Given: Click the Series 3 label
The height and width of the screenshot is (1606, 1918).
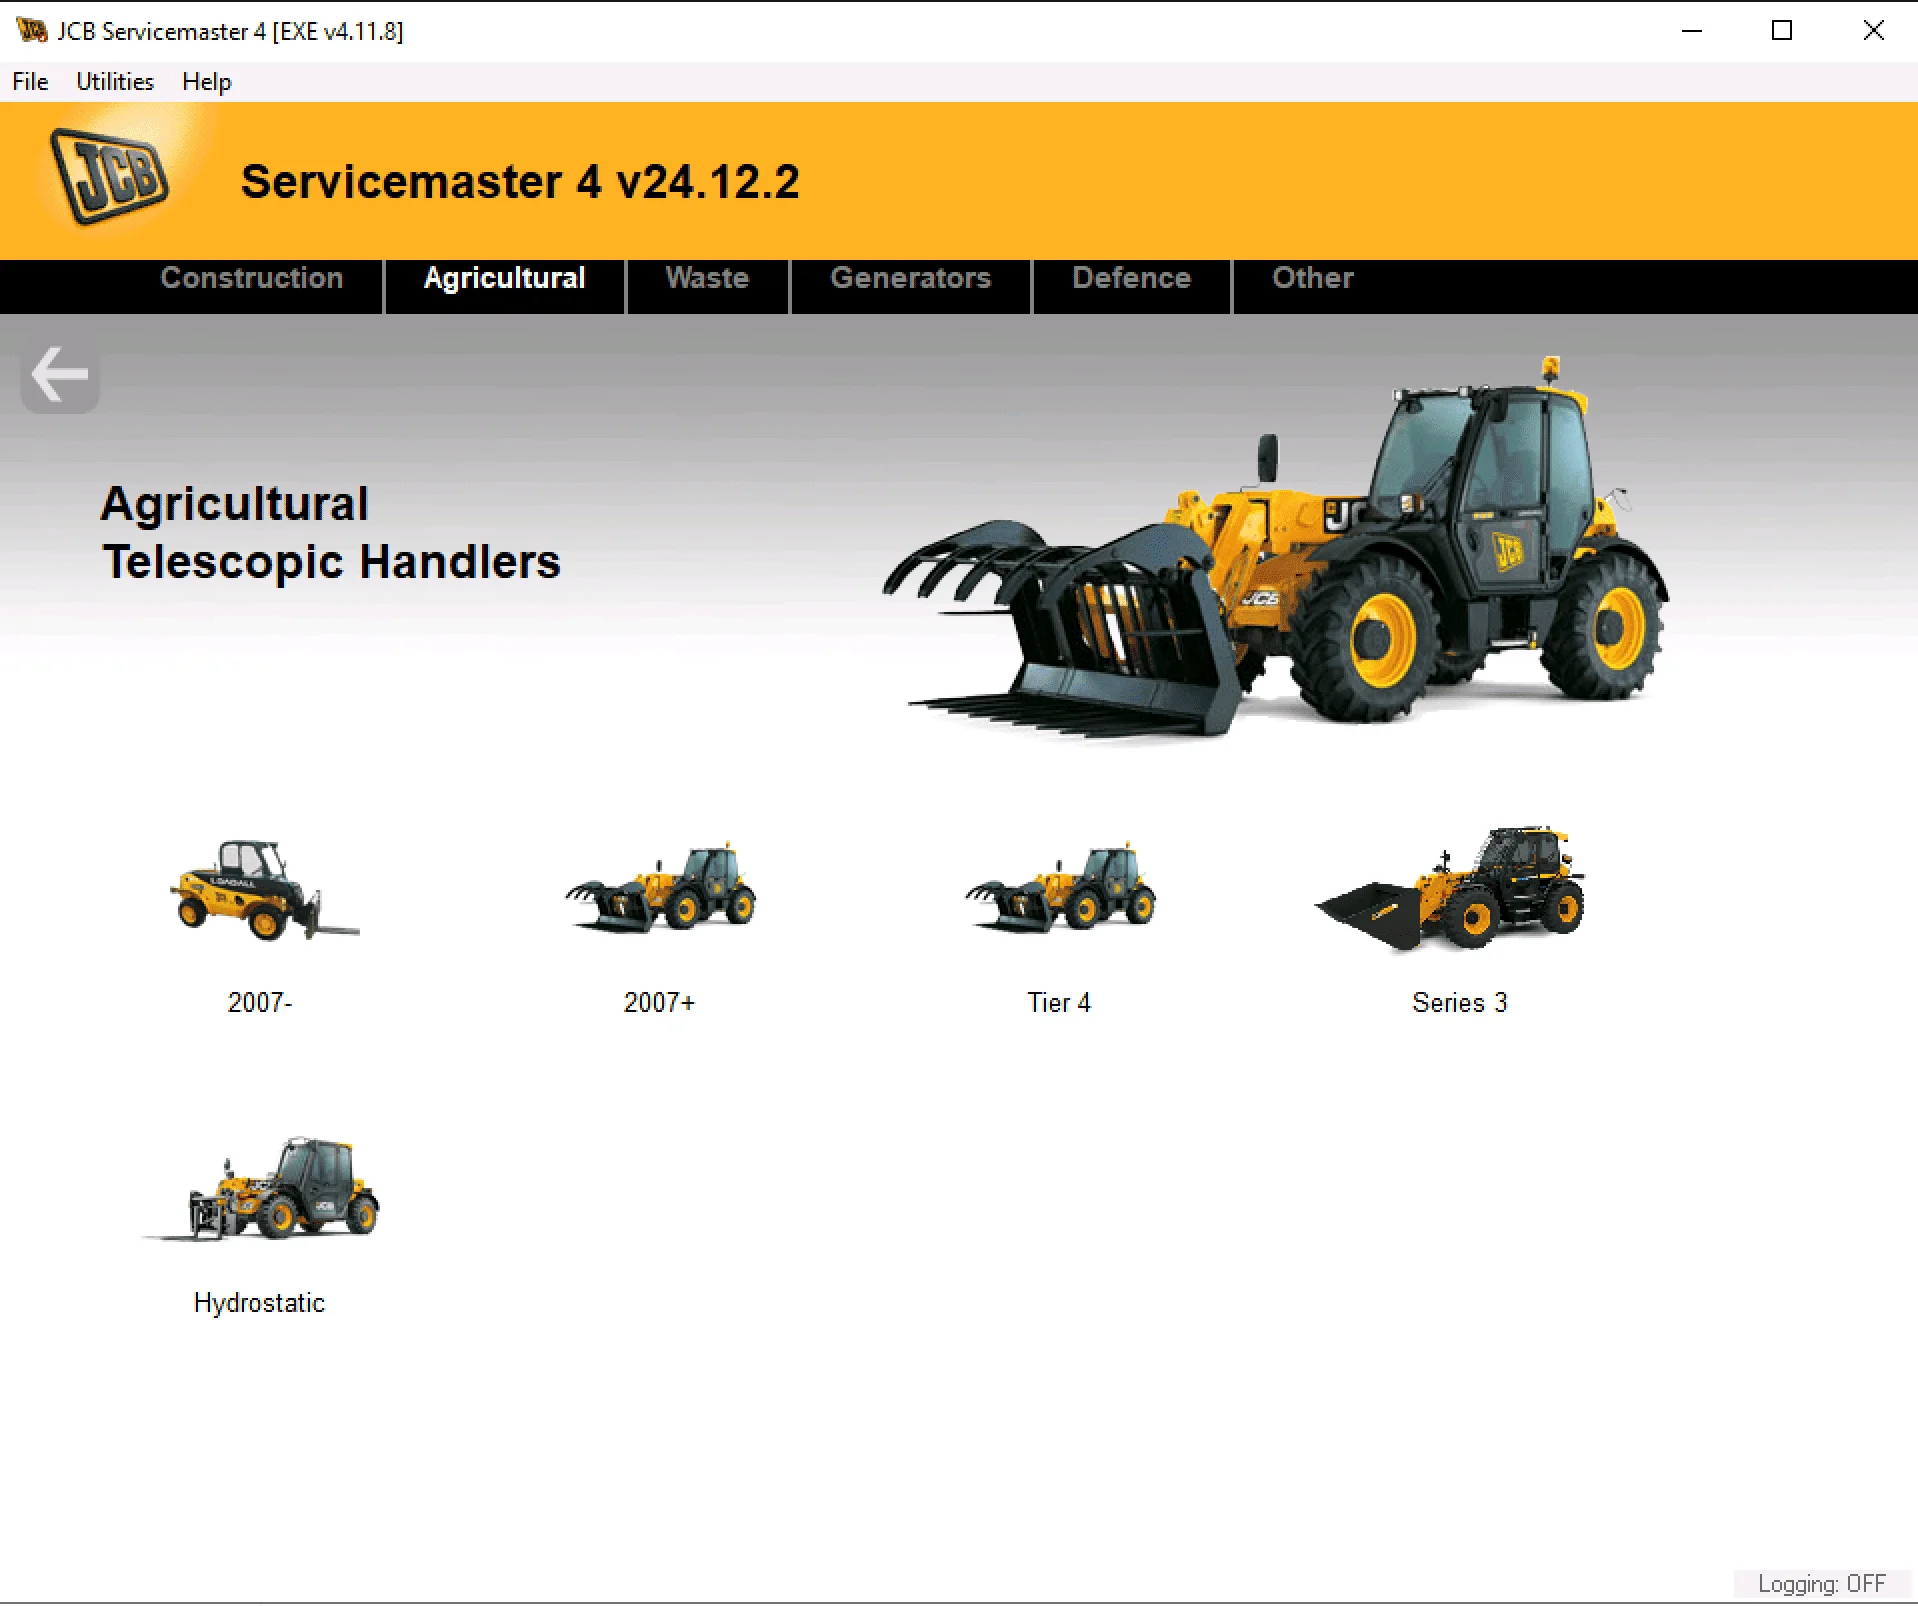Looking at the screenshot, I should [1459, 1003].
